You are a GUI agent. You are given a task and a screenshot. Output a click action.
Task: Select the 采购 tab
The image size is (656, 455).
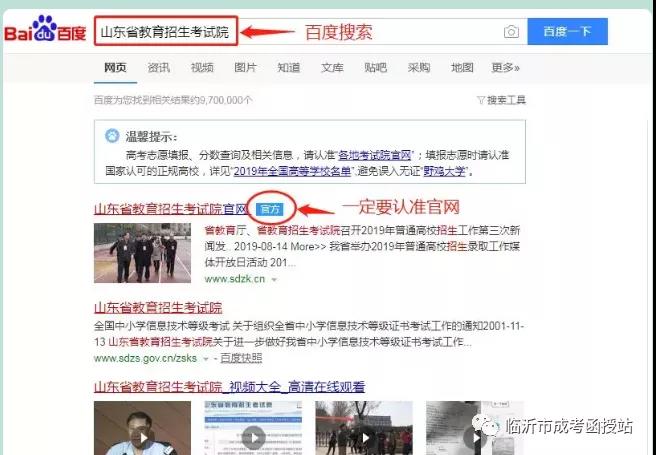pos(419,67)
